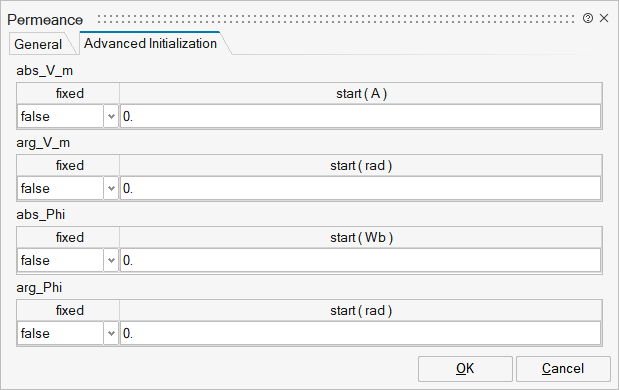Click the abs_V_m start (A) field
This screenshot has height=390, width=619.
[x=360, y=116]
